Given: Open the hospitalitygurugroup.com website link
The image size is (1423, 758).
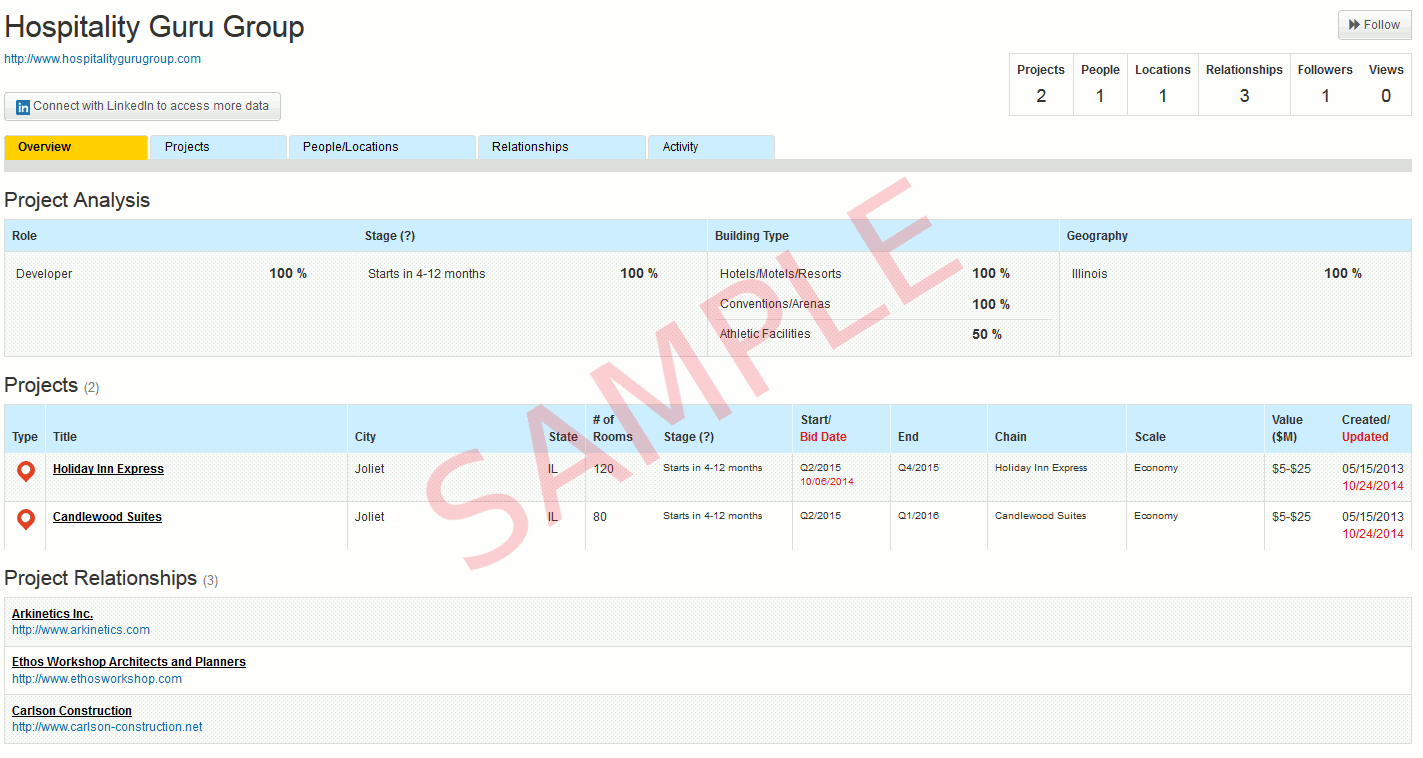Looking at the screenshot, I should tap(102, 59).
